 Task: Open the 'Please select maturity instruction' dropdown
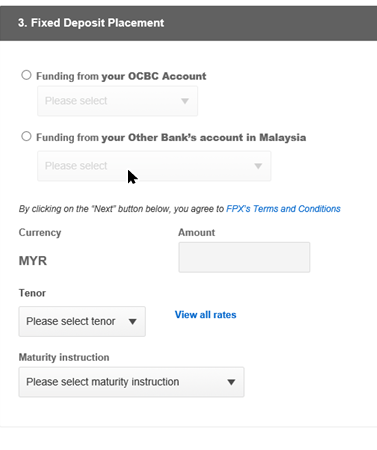[131, 382]
